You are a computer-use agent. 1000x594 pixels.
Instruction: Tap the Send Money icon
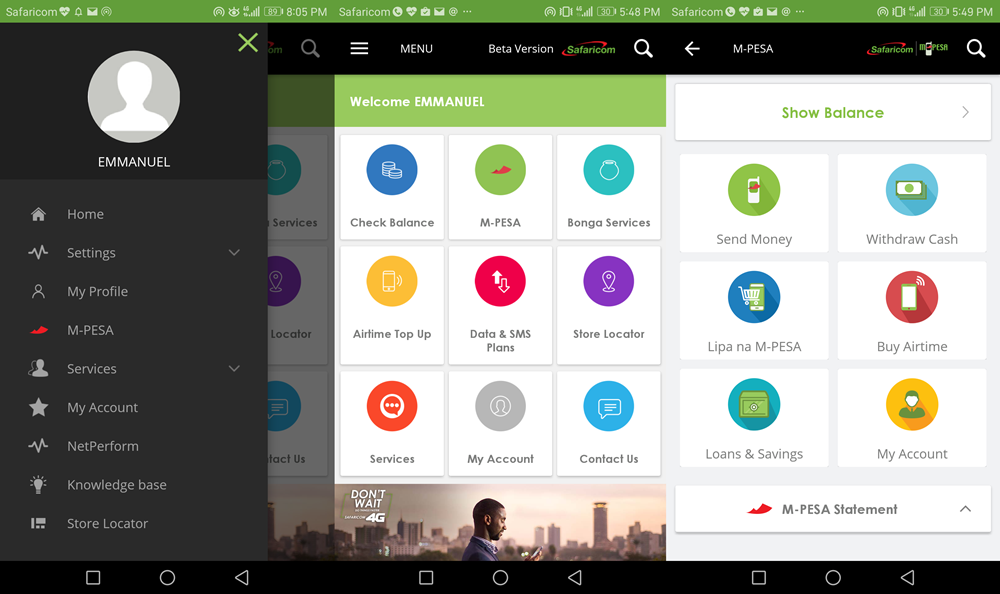point(754,190)
